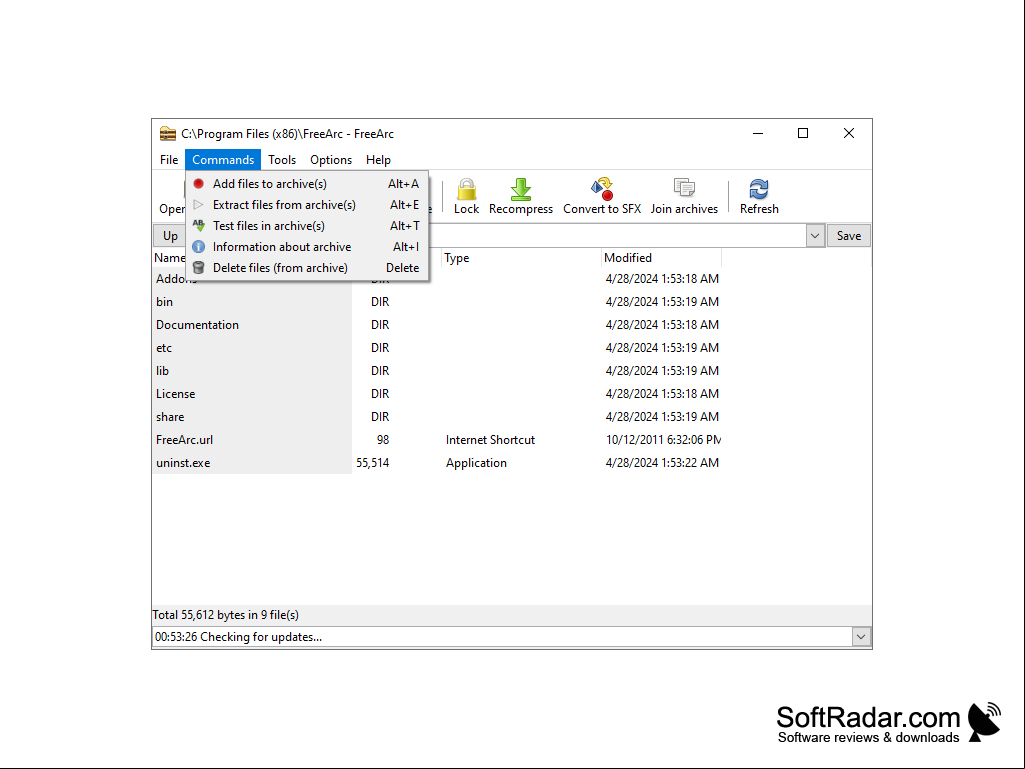The width and height of the screenshot is (1025, 769).
Task: Click the Save button
Action: coord(849,235)
